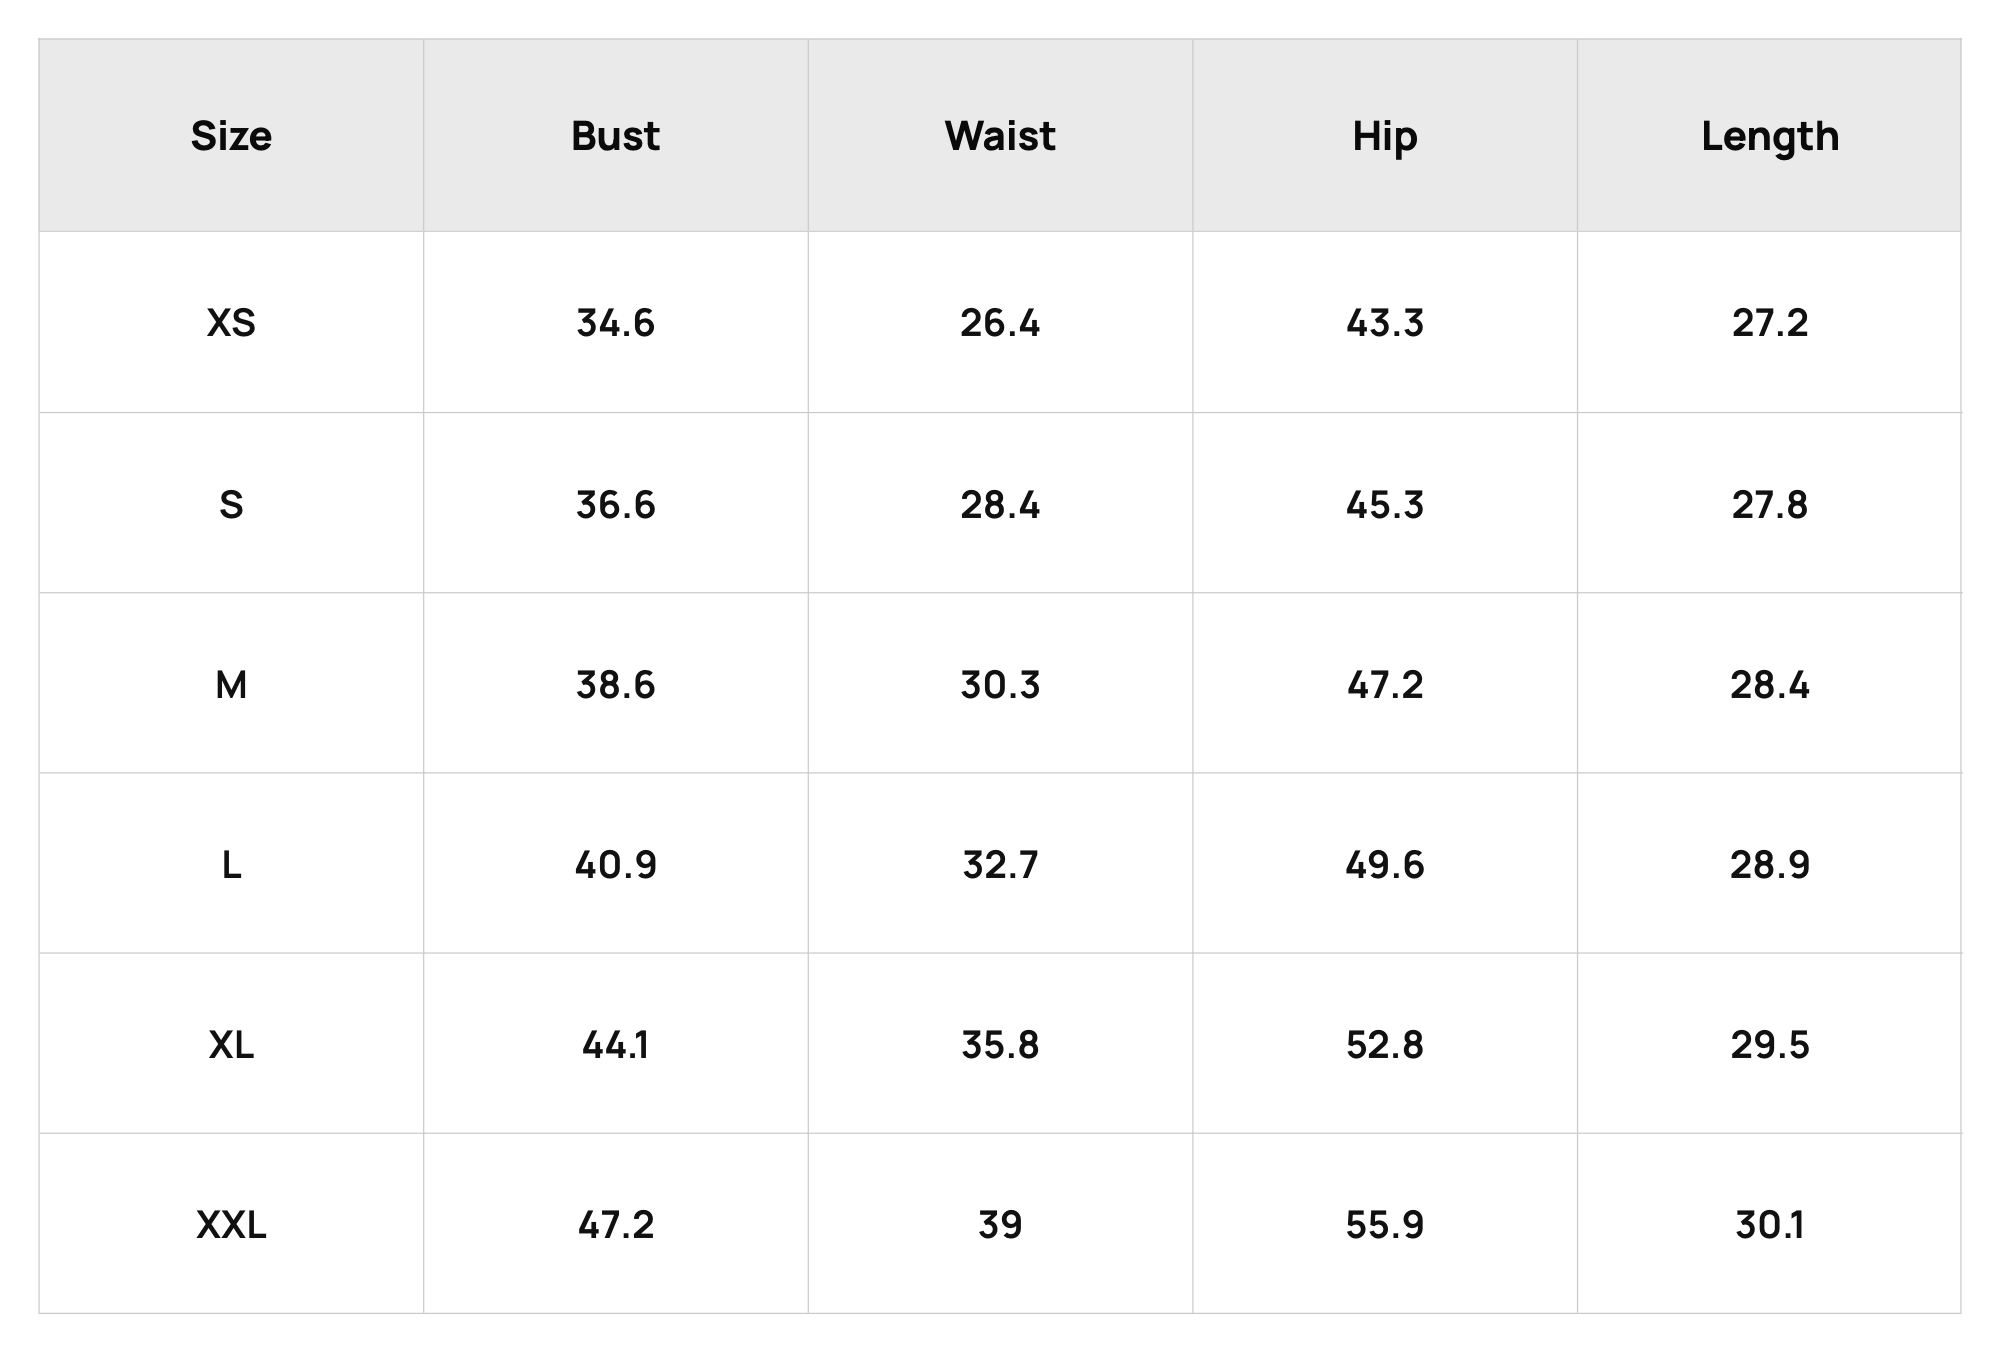Select the M size row label
2000x1350 pixels.
coord(231,685)
